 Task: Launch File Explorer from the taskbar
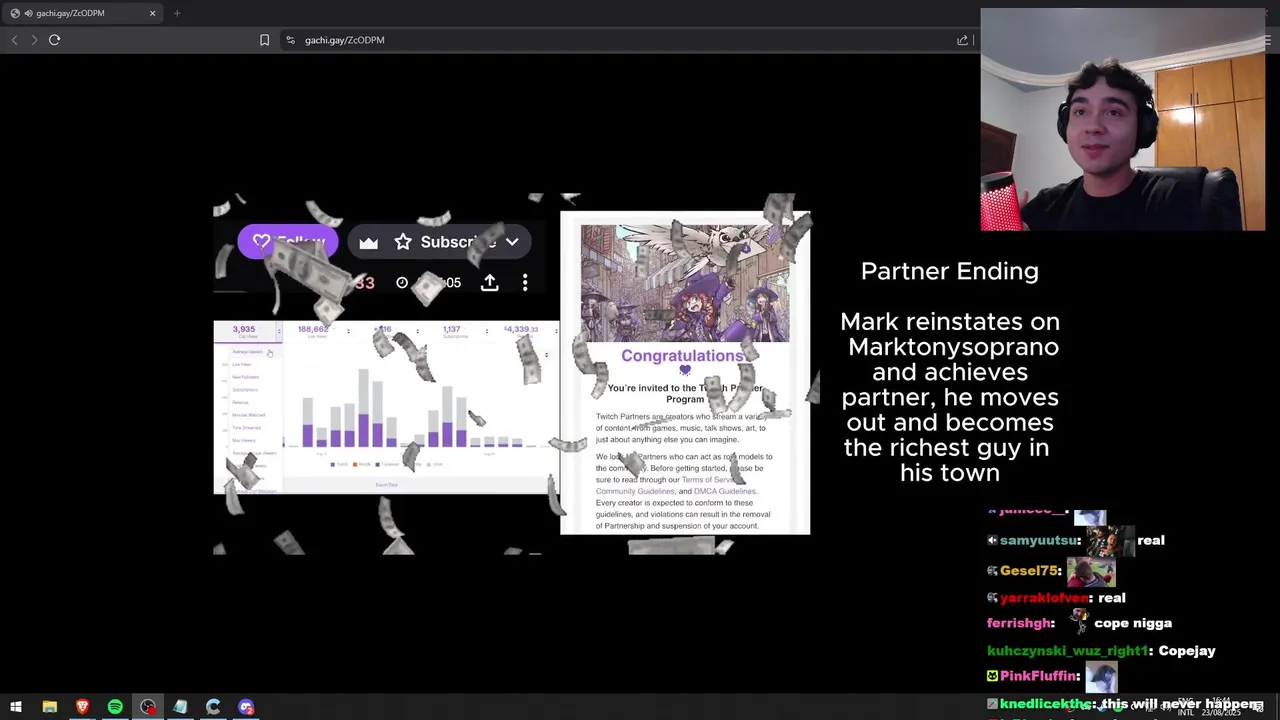point(49,707)
